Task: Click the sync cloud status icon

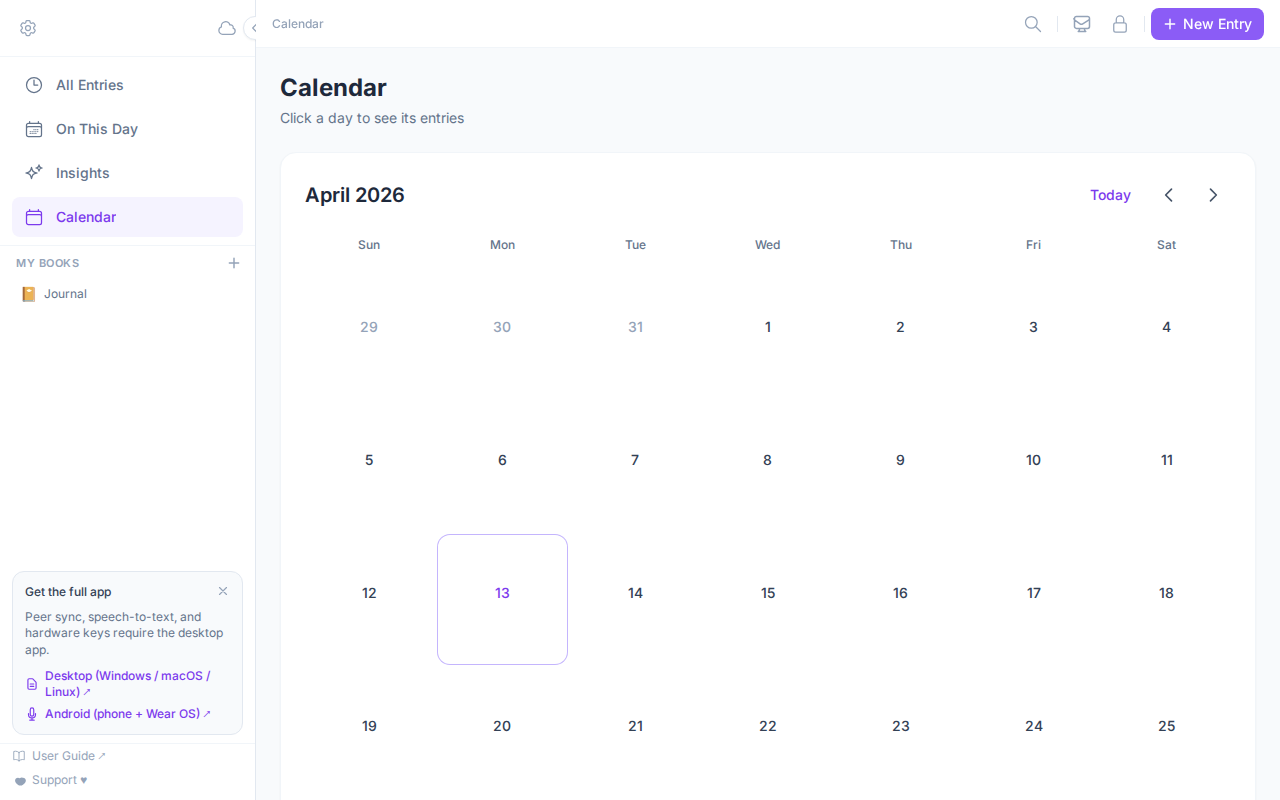Action: click(226, 28)
